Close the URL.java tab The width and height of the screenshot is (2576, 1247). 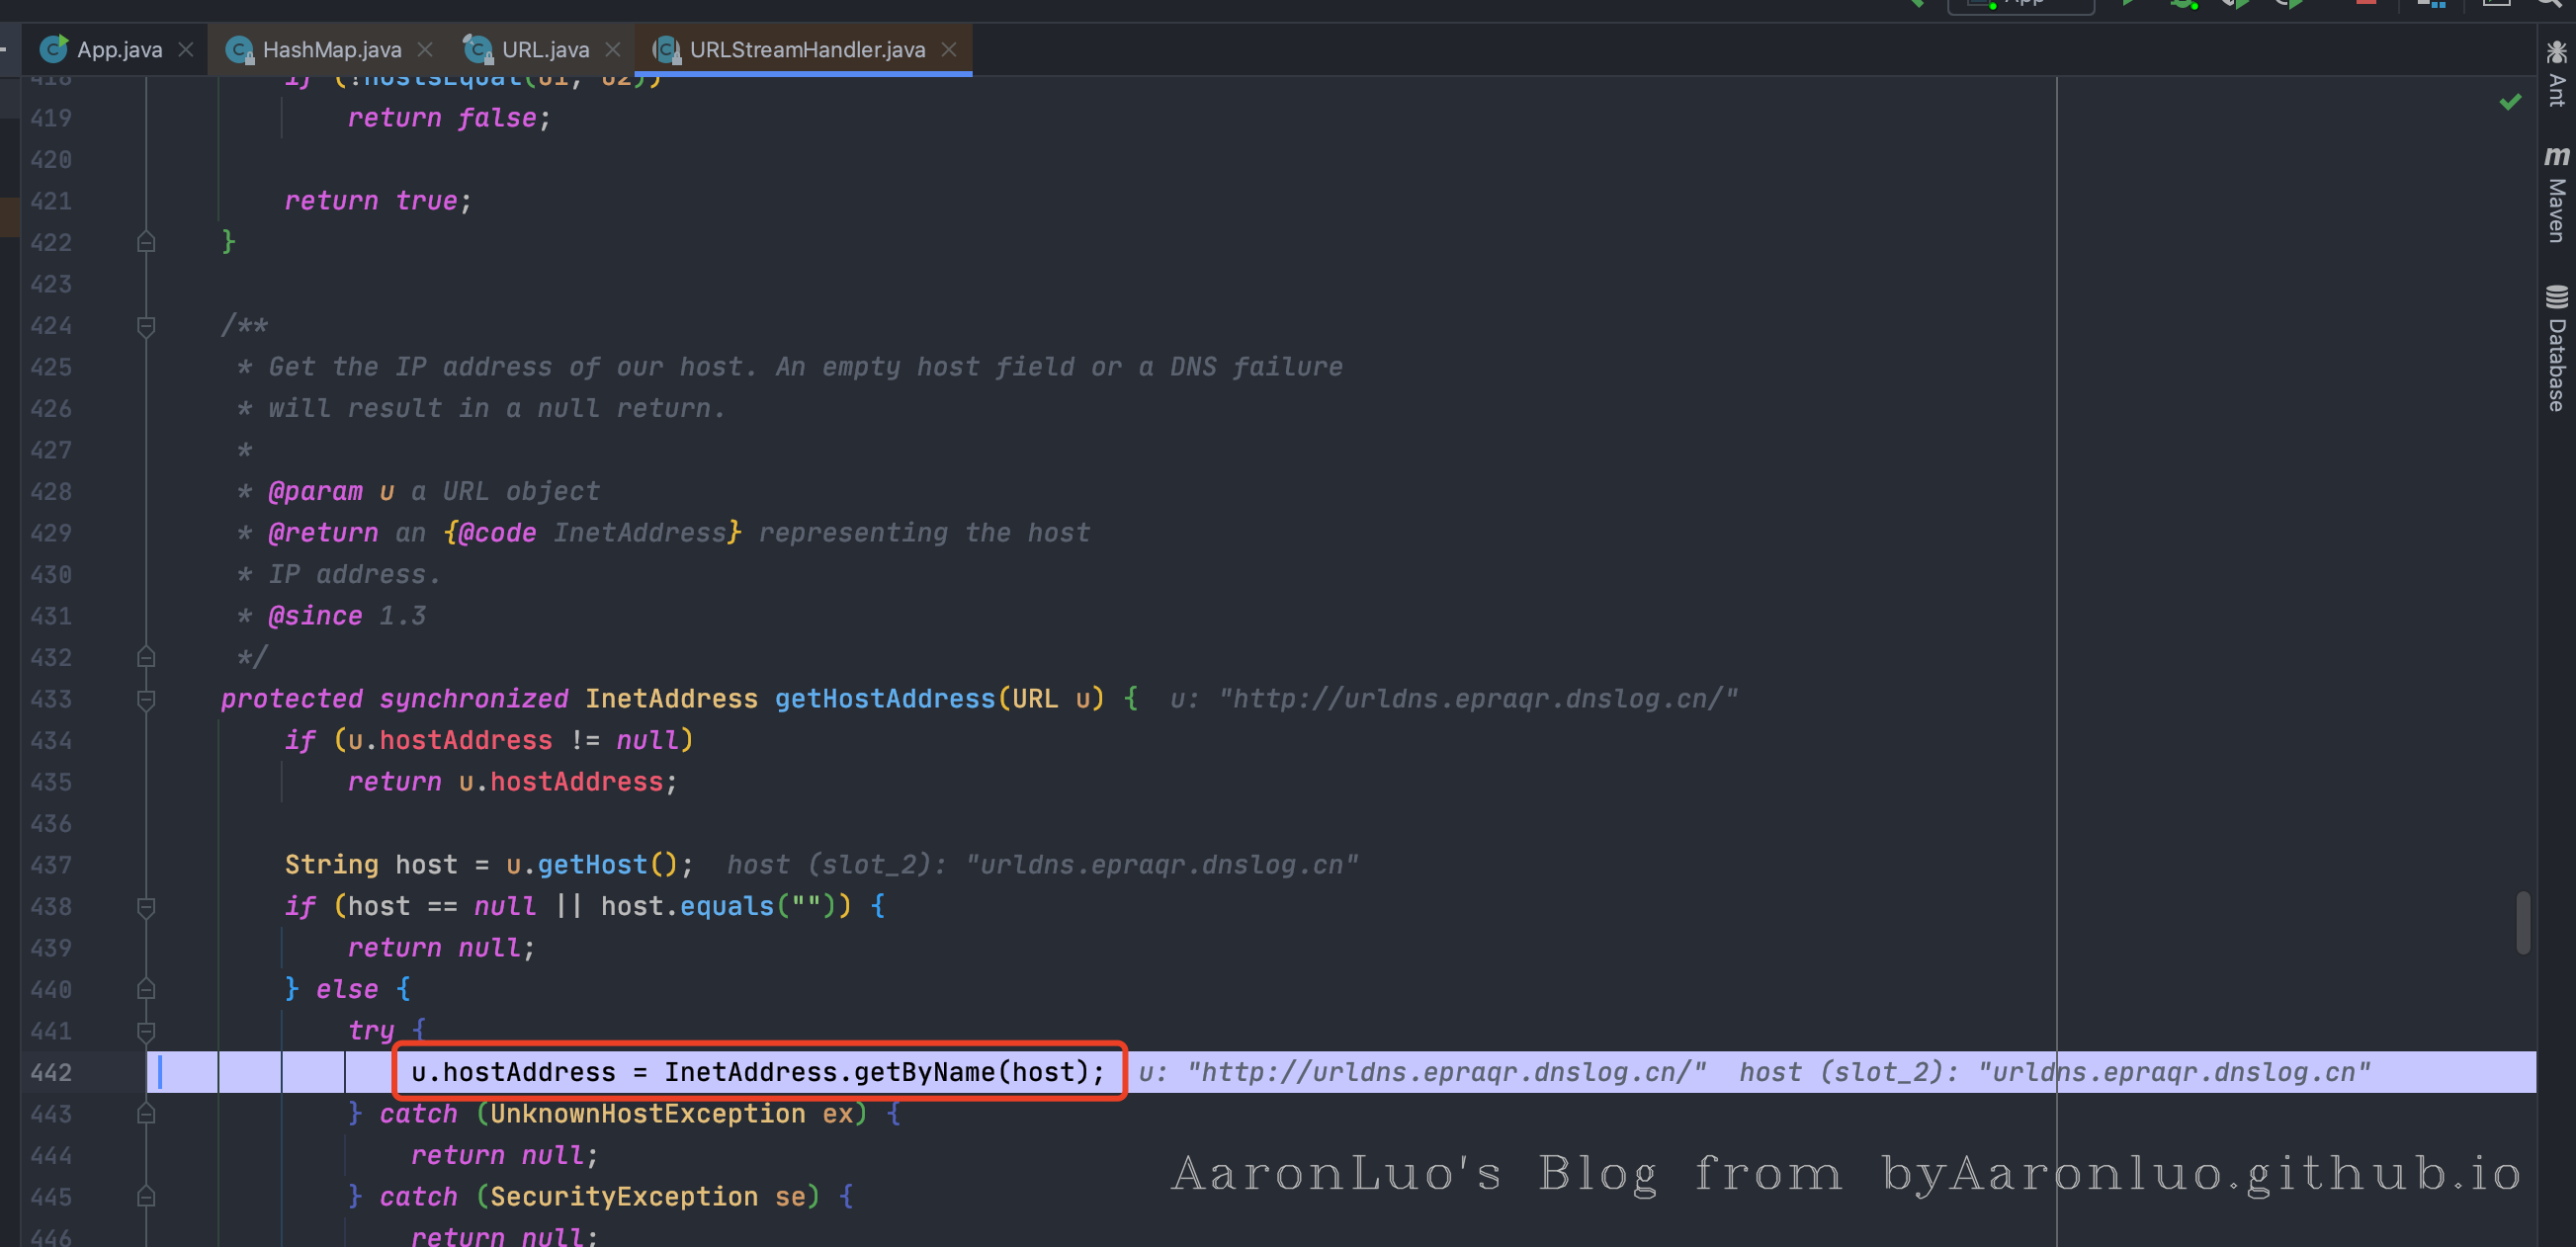coord(613,49)
